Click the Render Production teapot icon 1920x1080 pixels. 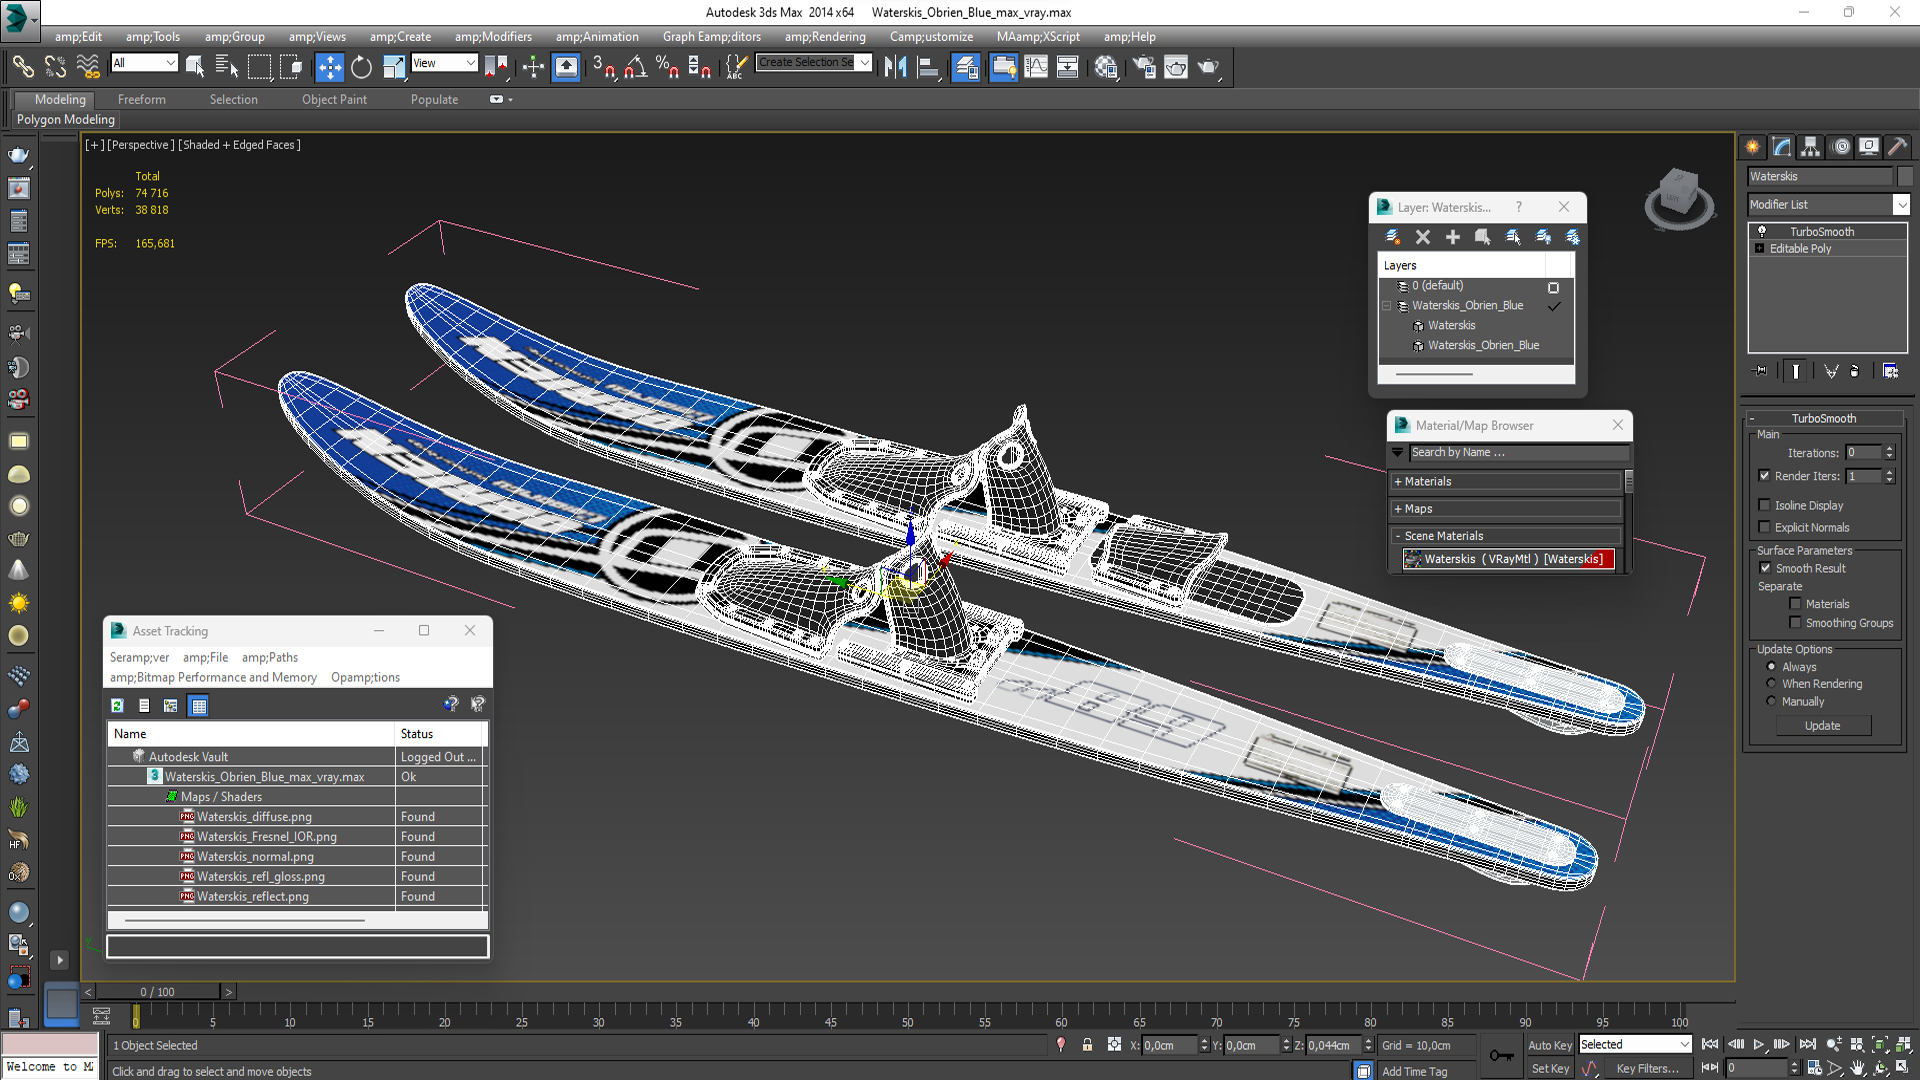[x=1208, y=67]
